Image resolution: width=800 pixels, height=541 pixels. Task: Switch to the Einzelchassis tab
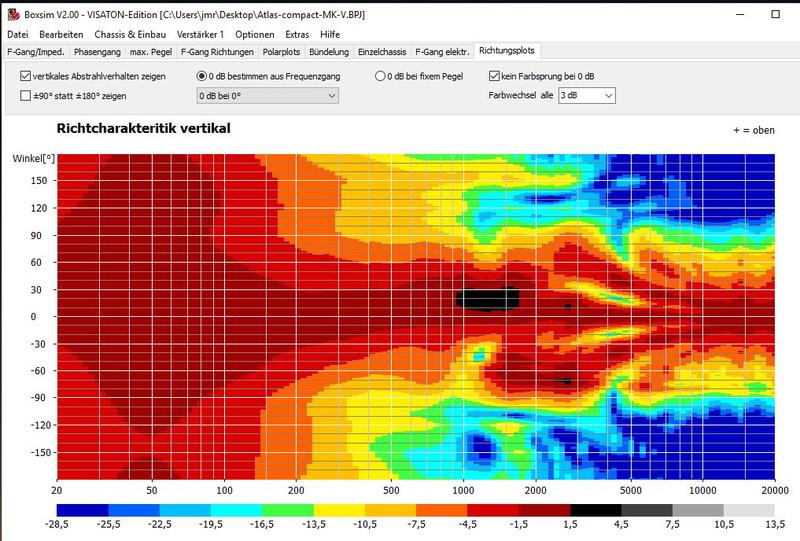point(382,52)
